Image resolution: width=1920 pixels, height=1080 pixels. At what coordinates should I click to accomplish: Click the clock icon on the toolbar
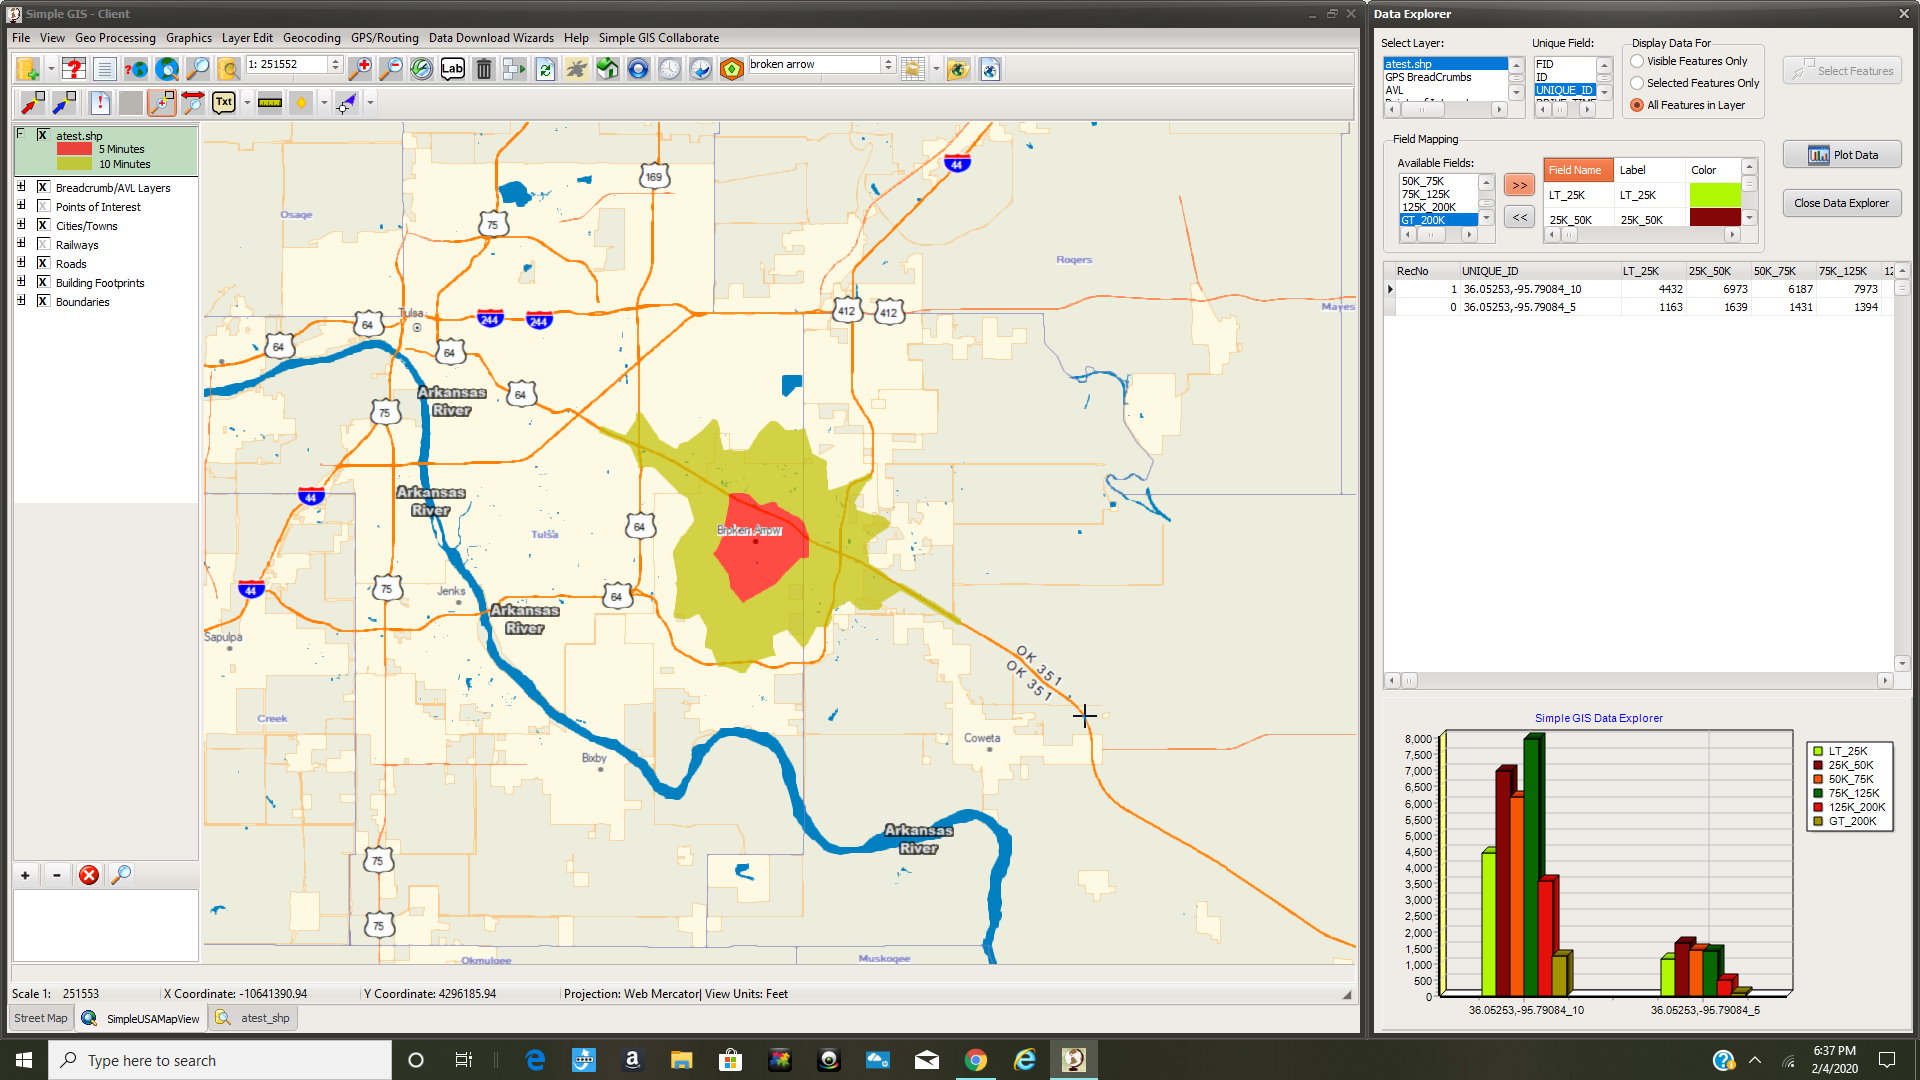(670, 68)
